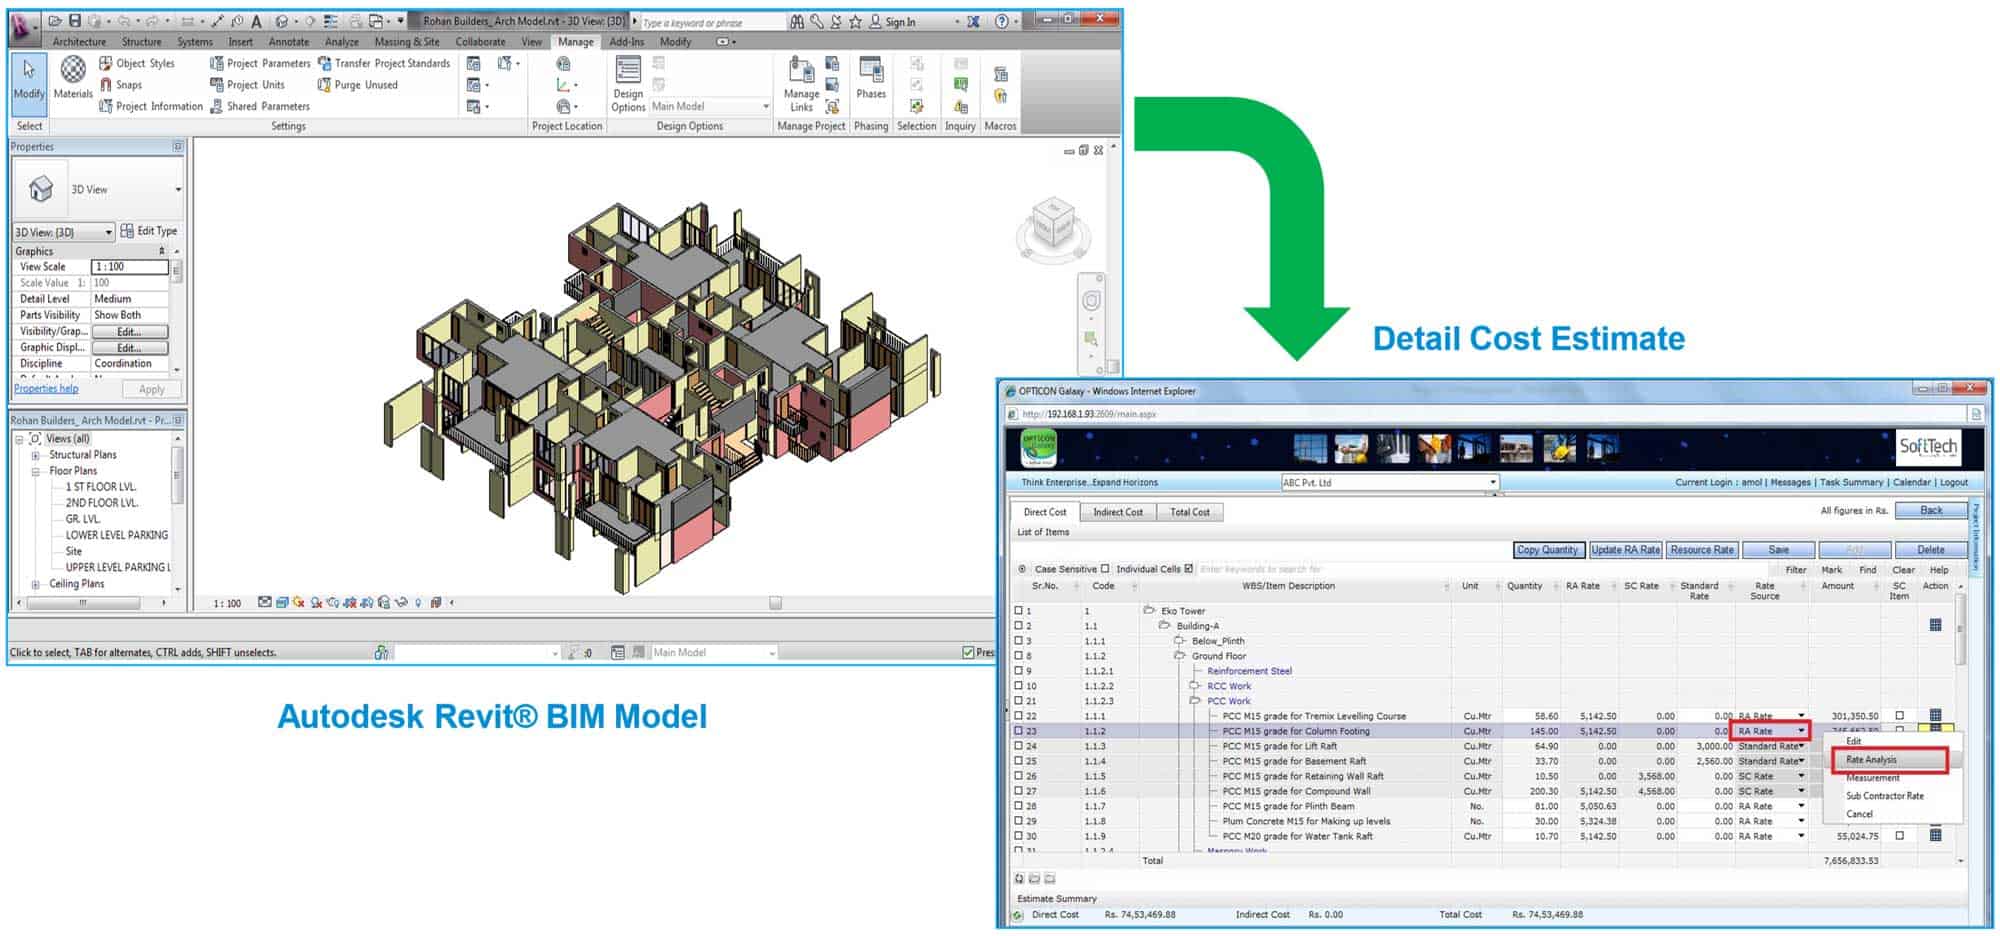Click the Logout link
The height and width of the screenshot is (936, 2000).
pos(1954,482)
